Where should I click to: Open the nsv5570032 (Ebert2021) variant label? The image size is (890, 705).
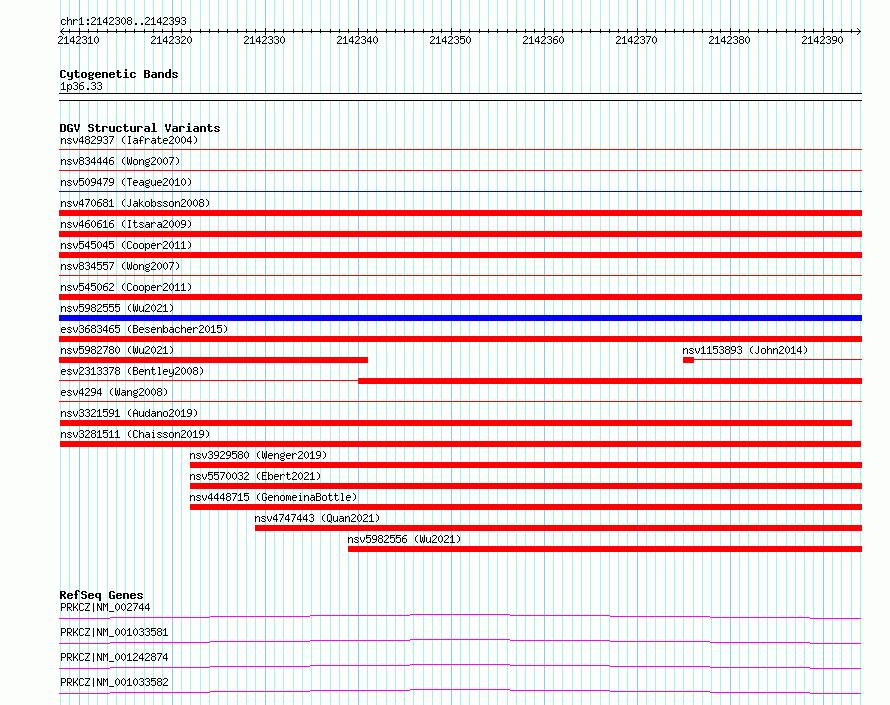click(x=255, y=476)
